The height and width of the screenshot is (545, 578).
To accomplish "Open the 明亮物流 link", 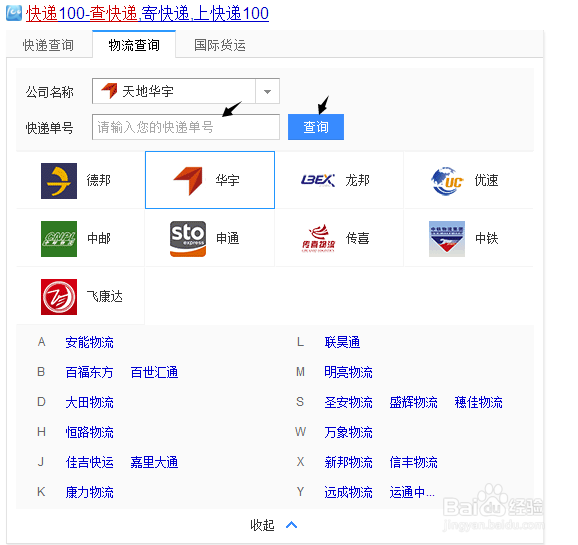I will 348,372.
